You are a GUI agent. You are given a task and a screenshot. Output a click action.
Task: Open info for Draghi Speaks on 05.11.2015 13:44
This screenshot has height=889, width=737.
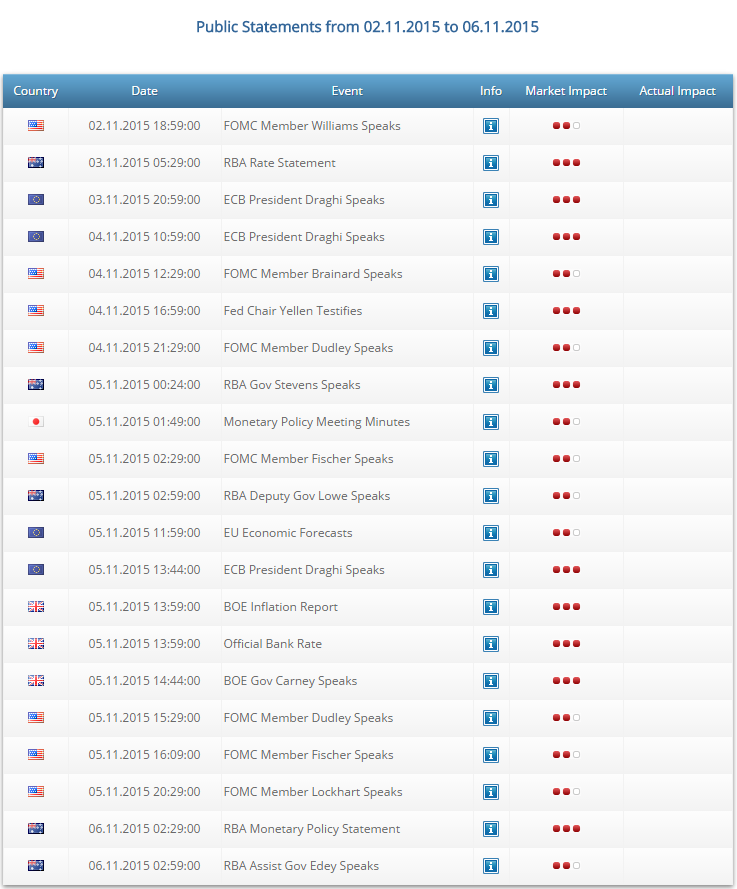coord(491,570)
